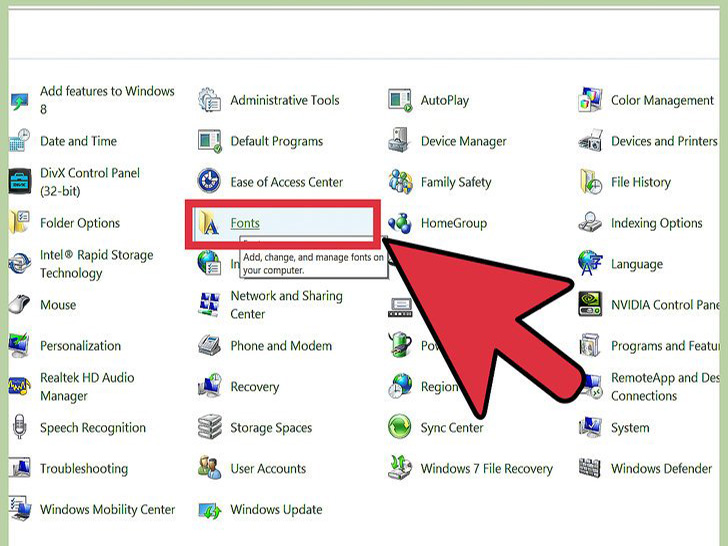This screenshot has width=728, height=546.
Task: Open Network and Sharing Center link
Action: pos(286,305)
